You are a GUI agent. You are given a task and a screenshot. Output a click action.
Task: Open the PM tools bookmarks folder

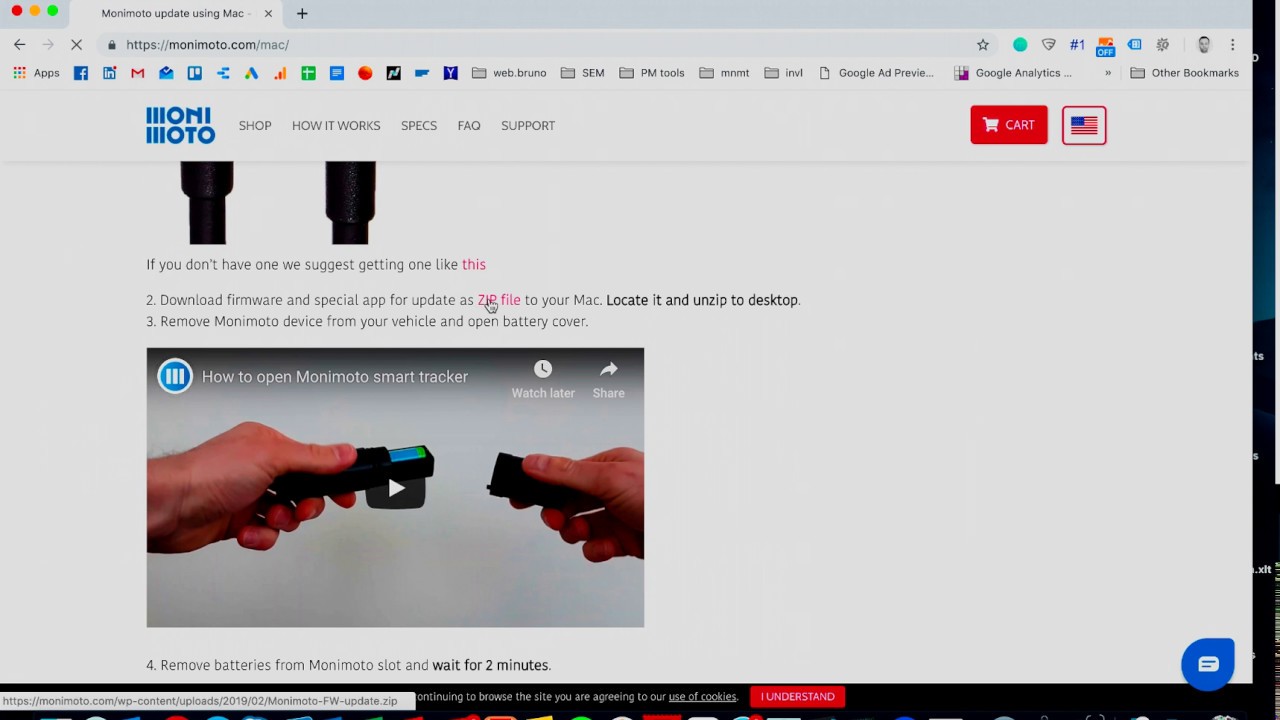pos(652,73)
